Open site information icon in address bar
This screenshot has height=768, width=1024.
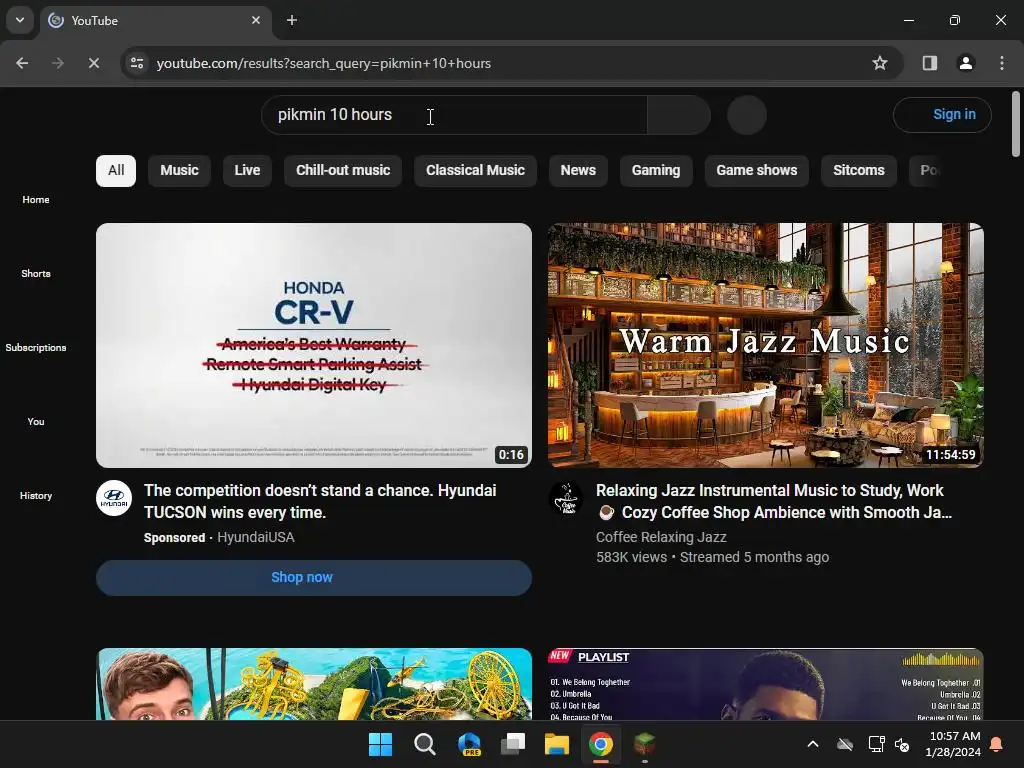(x=137, y=63)
